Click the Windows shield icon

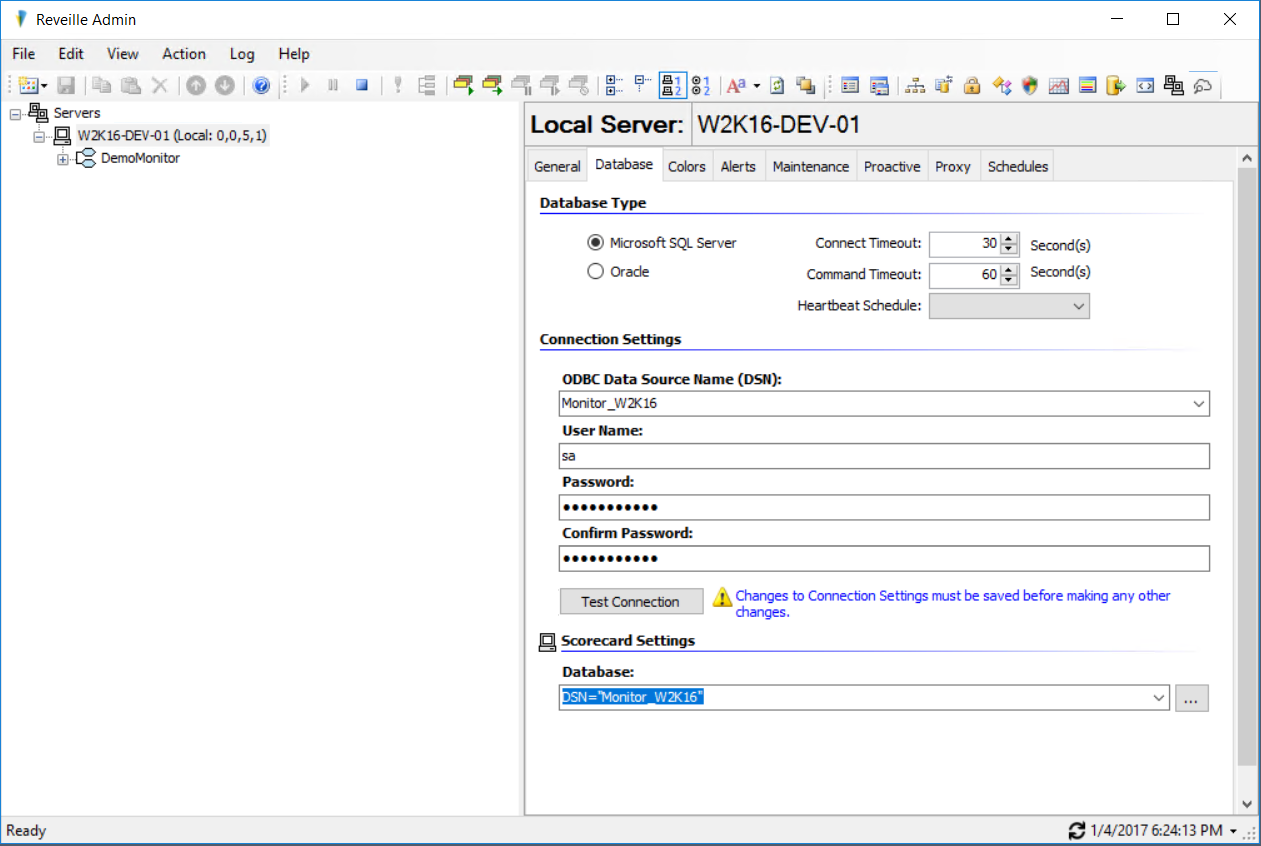[1030, 86]
